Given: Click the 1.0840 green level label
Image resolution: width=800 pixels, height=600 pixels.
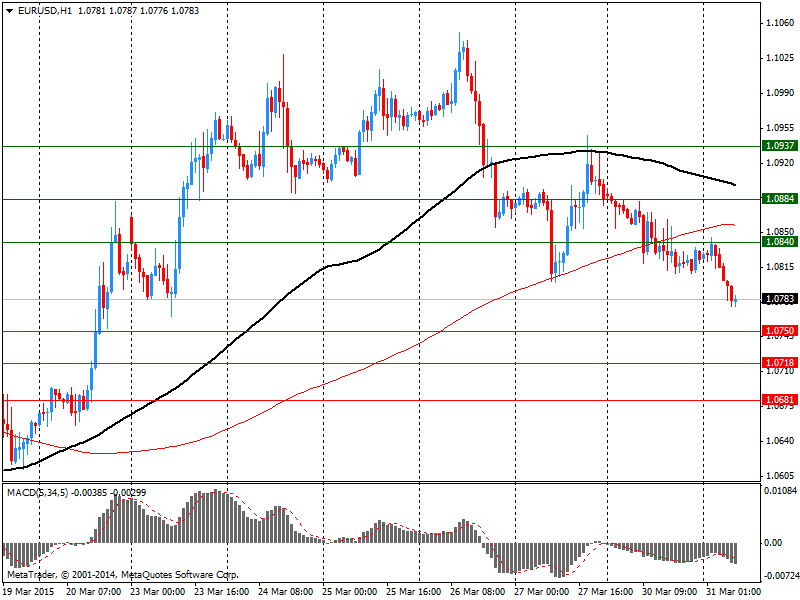Looking at the screenshot, I should [x=780, y=242].
